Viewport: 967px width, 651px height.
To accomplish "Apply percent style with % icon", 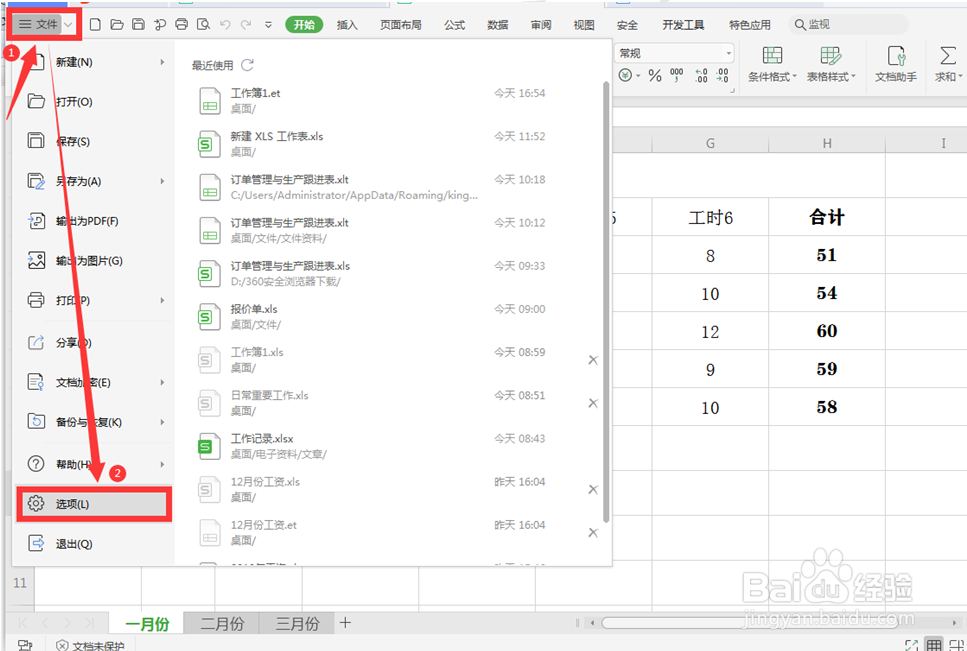I will point(655,76).
